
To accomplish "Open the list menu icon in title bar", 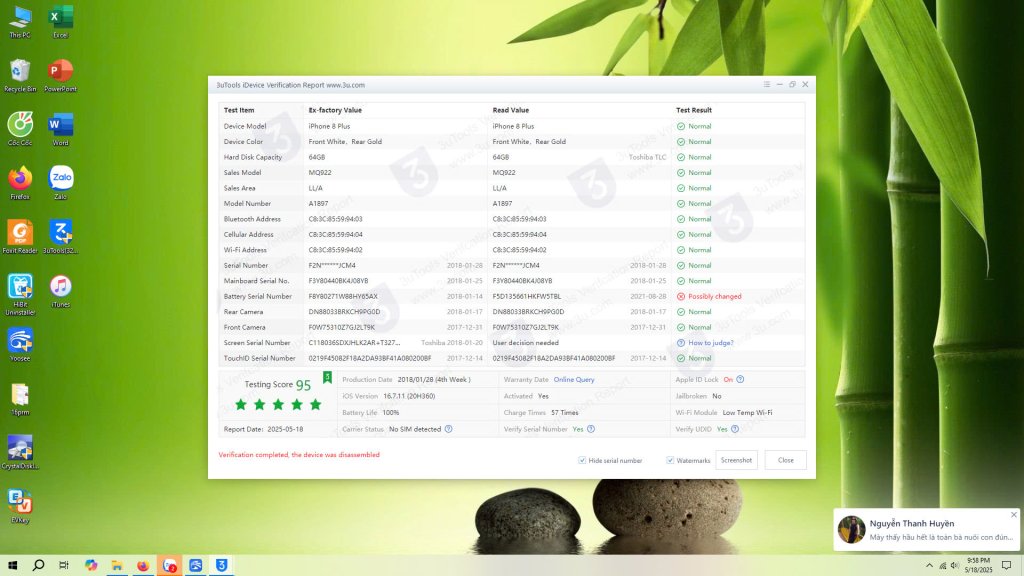I will [767, 85].
